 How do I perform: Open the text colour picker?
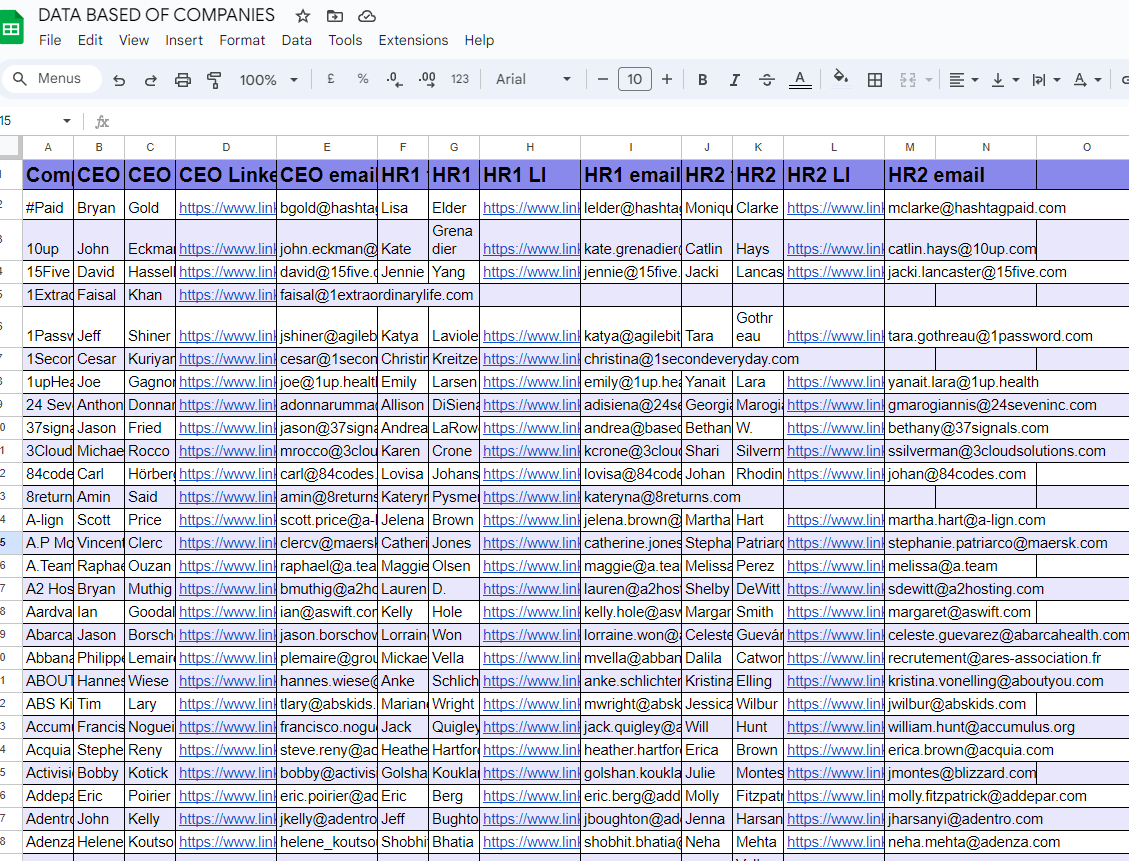[800, 80]
